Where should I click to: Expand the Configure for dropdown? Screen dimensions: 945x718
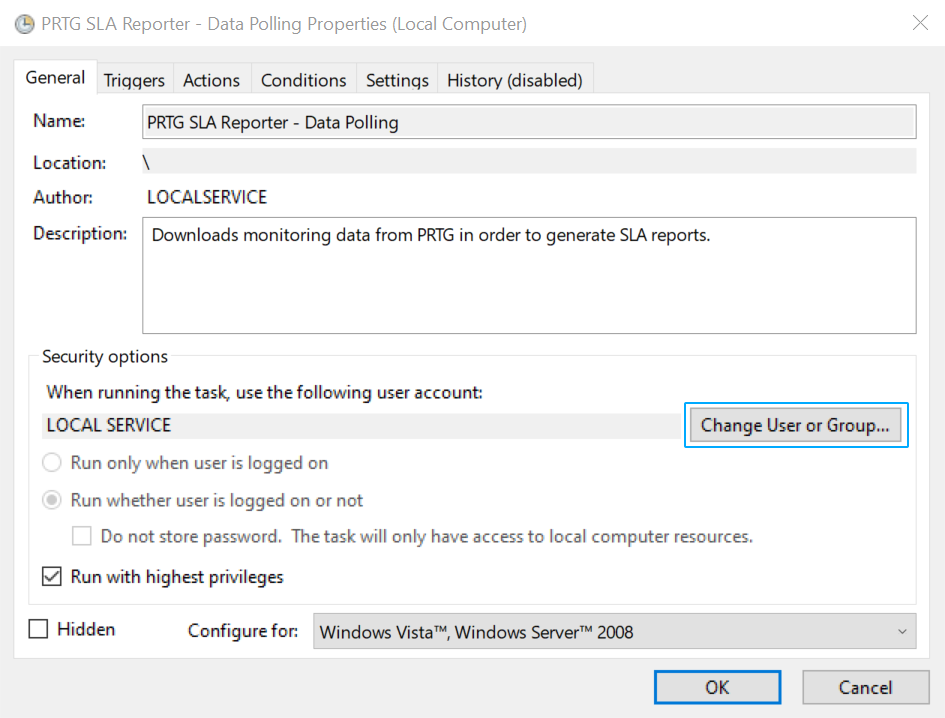(x=615, y=631)
